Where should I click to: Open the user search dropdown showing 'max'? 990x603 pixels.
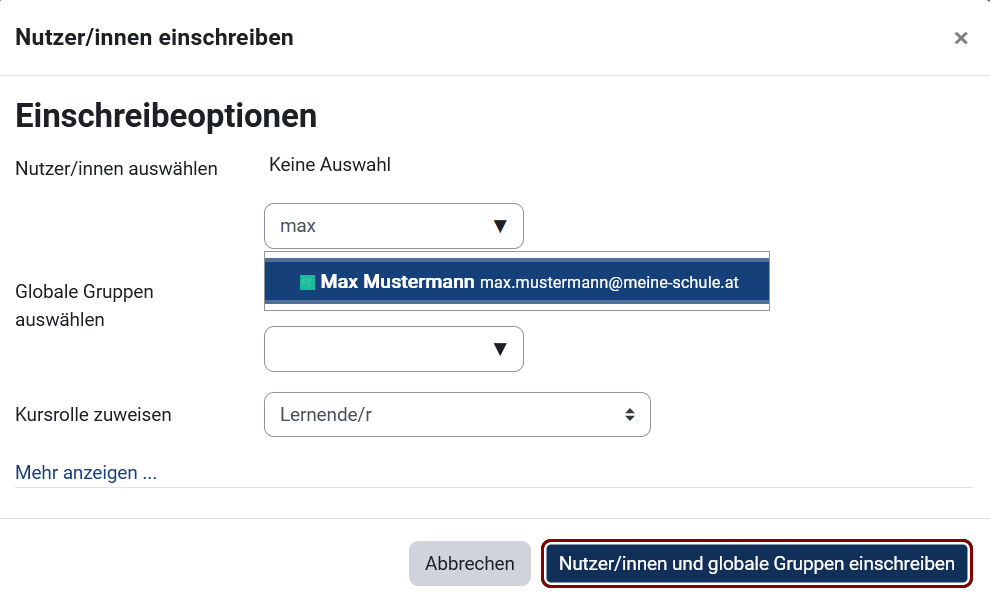(393, 226)
